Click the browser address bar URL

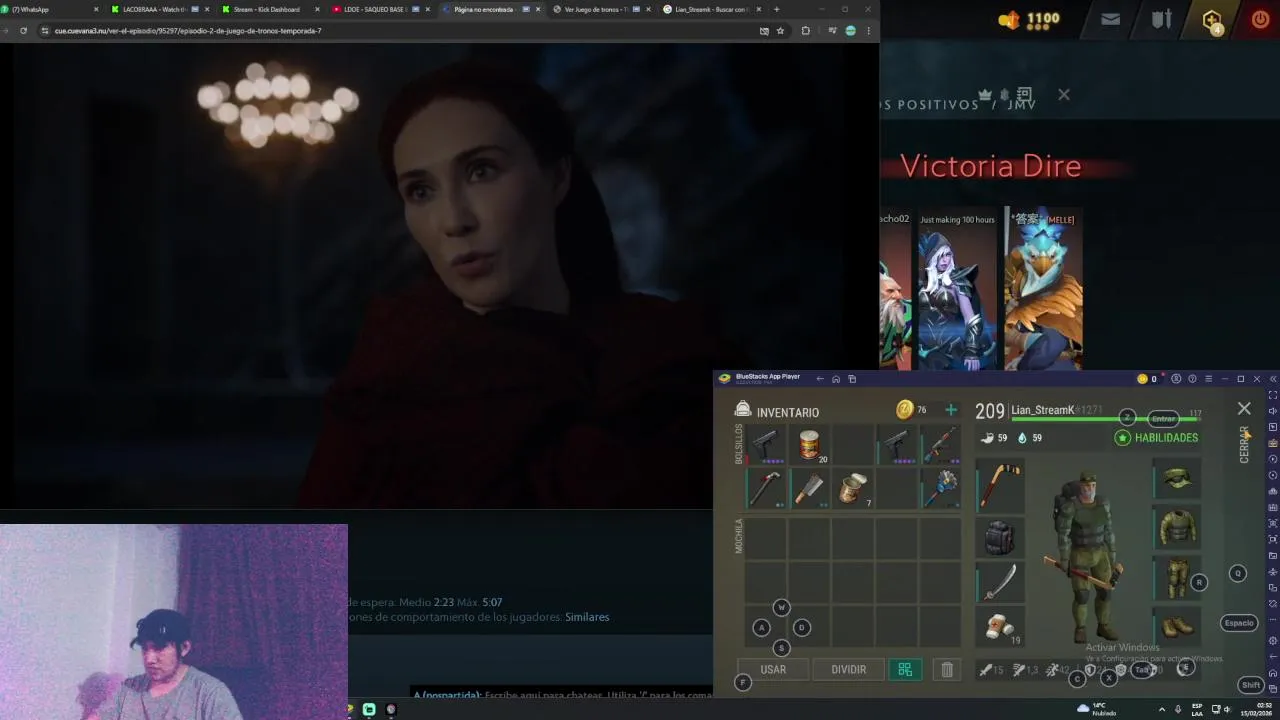click(x=188, y=31)
